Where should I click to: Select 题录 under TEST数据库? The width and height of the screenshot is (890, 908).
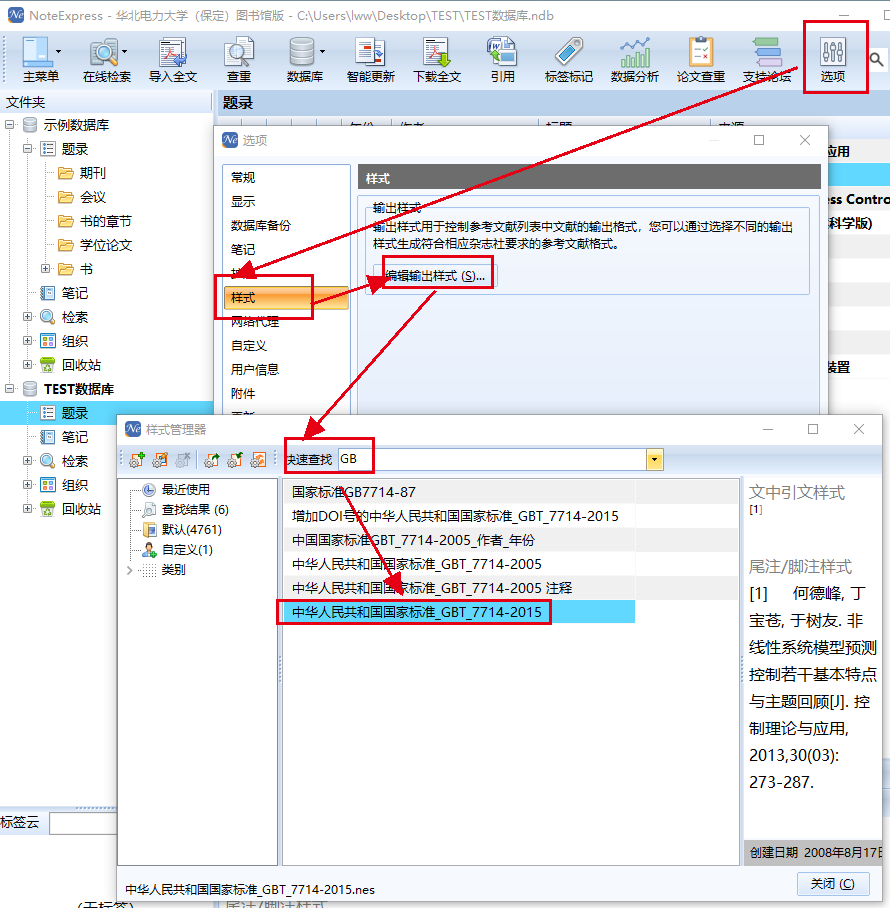point(74,413)
